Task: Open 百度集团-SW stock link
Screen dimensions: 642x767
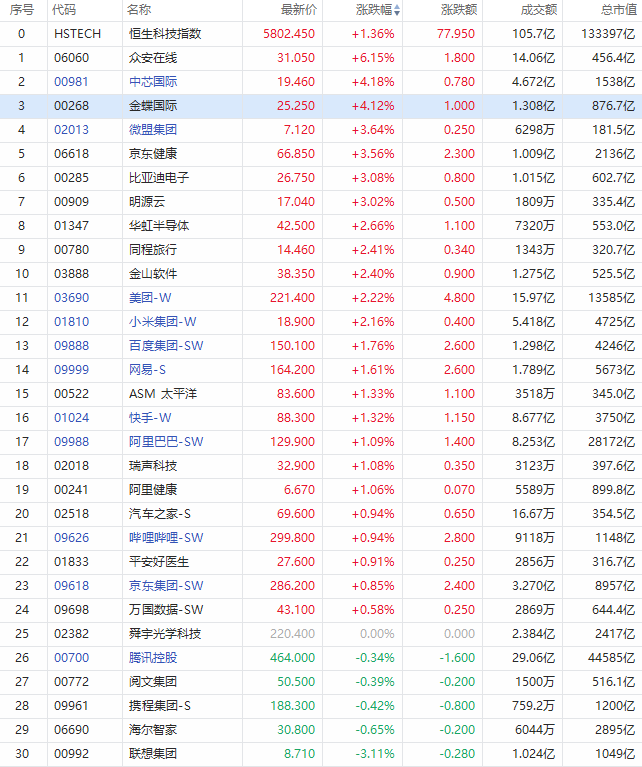Action: click(166, 345)
